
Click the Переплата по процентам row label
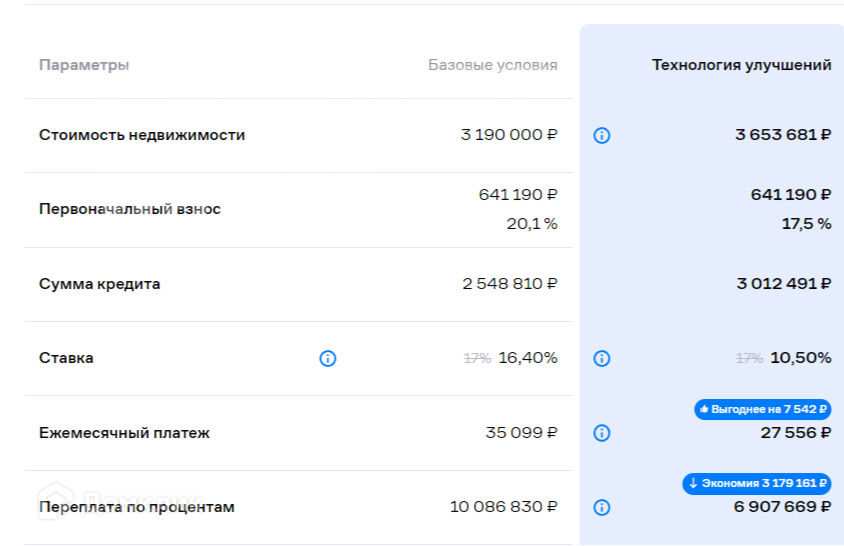pos(137,507)
